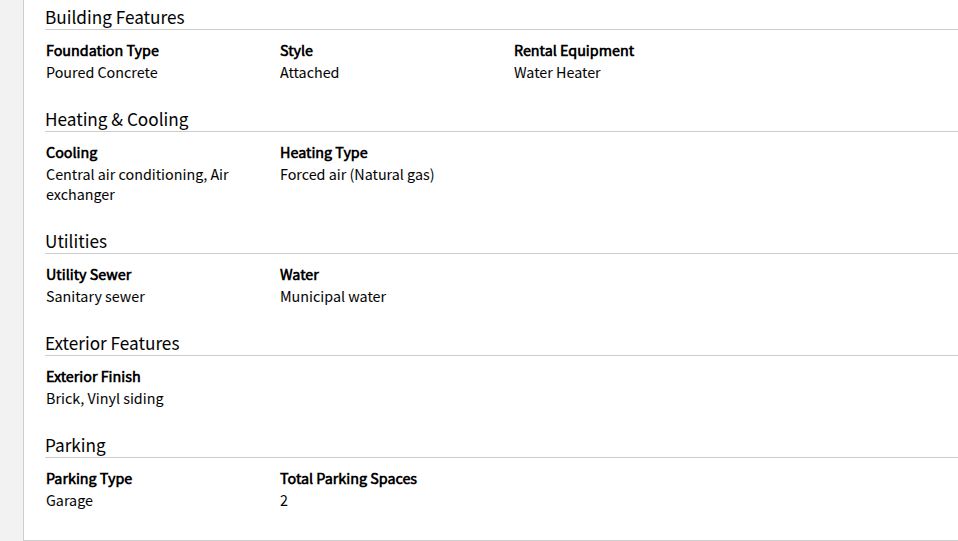Screen dimensions: 958x541
Task: Click the Municipal water value
Action: pos(333,297)
